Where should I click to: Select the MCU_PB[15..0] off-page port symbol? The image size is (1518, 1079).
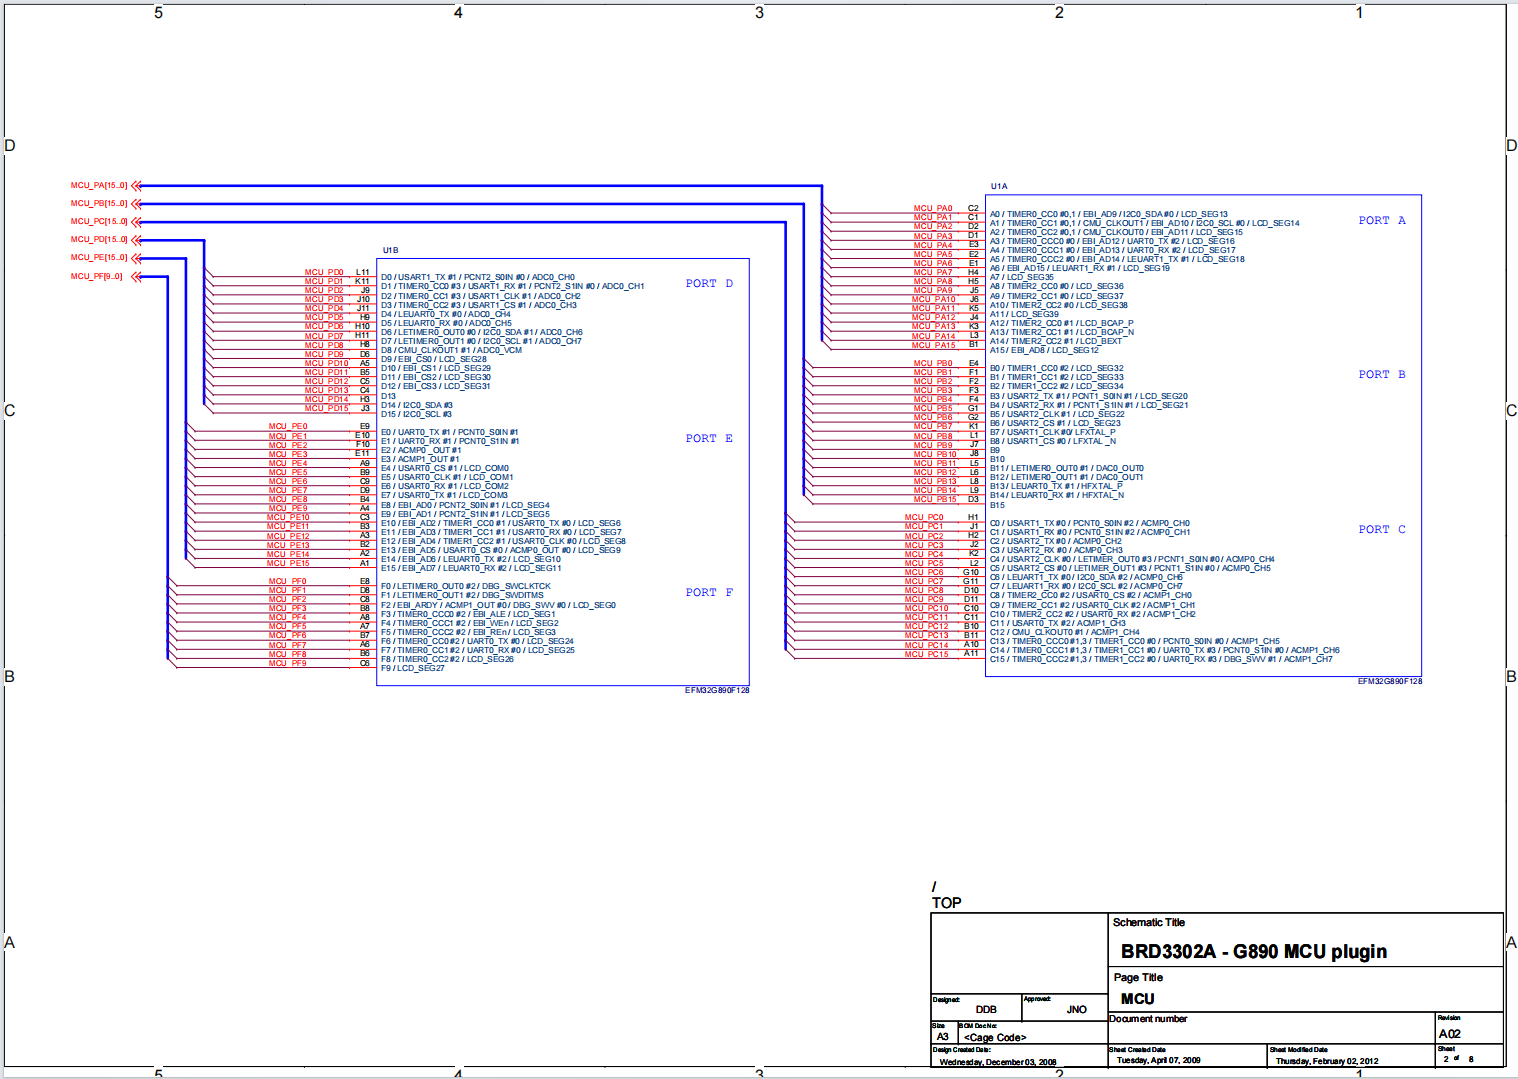pyautogui.click(x=136, y=204)
